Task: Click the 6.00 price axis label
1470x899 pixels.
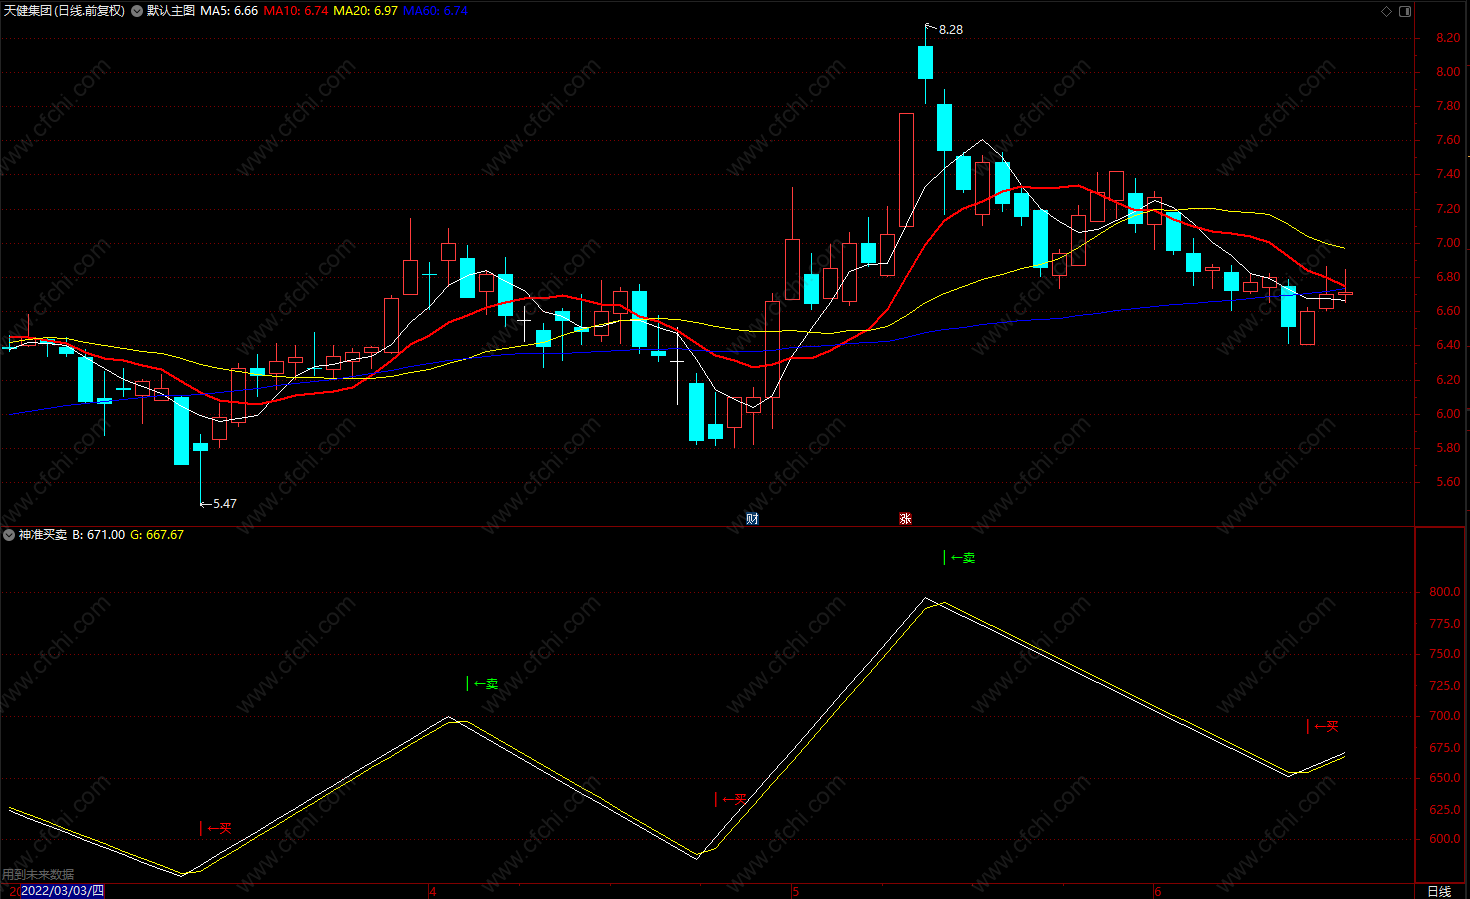Action: (x=1447, y=414)
